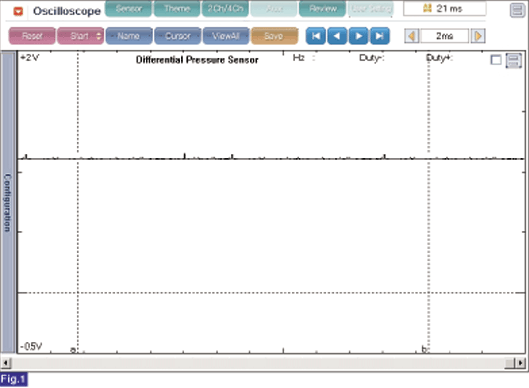Image resolution: width=529 pixels, height=388 pixels.
Task: Click the Hz readout label
Action: [x=299, y=58]
